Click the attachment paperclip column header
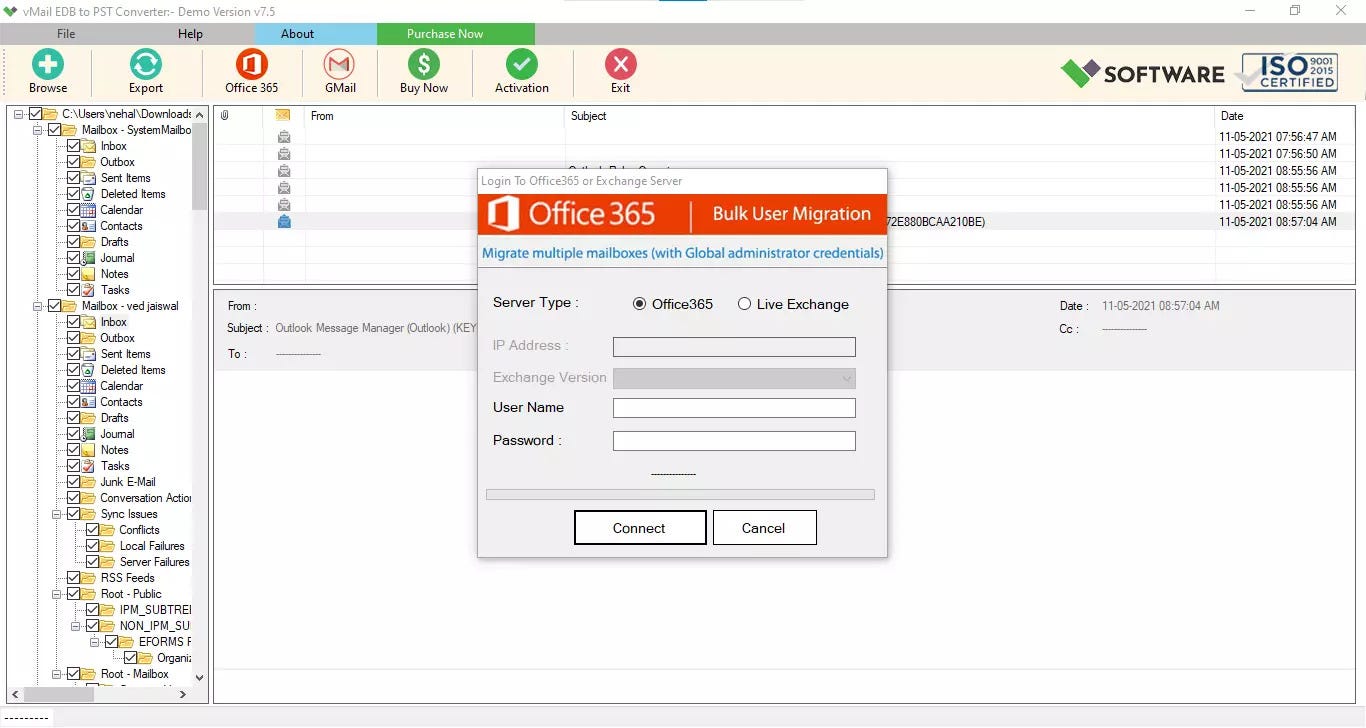The image size is (1366, 728). click(224, 116)
